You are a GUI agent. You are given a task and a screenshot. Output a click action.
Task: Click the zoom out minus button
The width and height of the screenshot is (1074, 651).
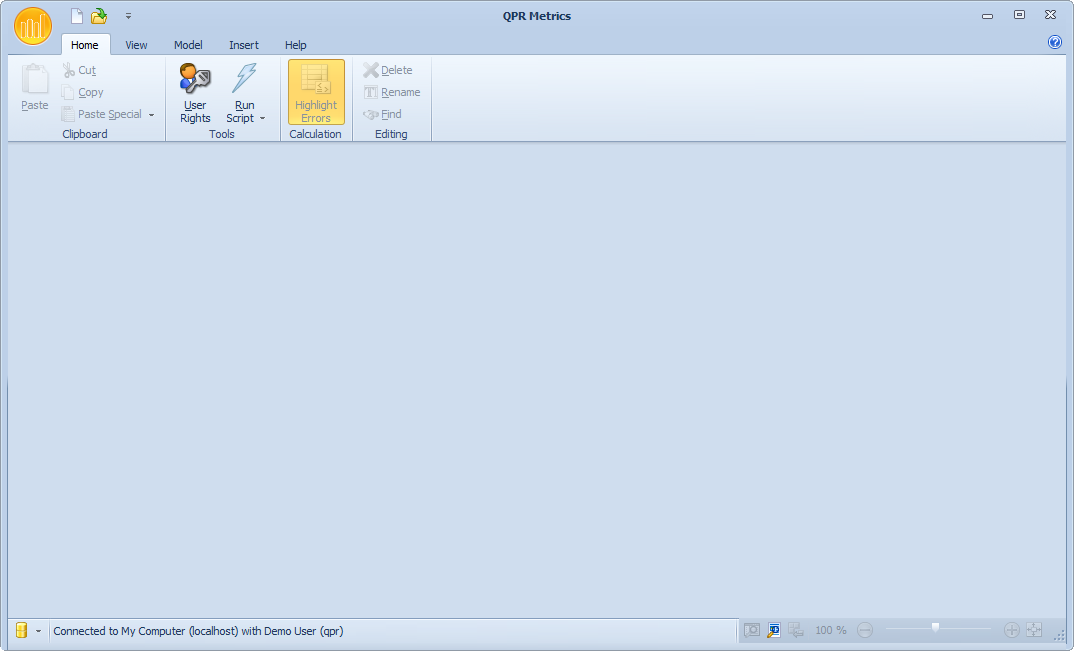(x=865, y=630)
